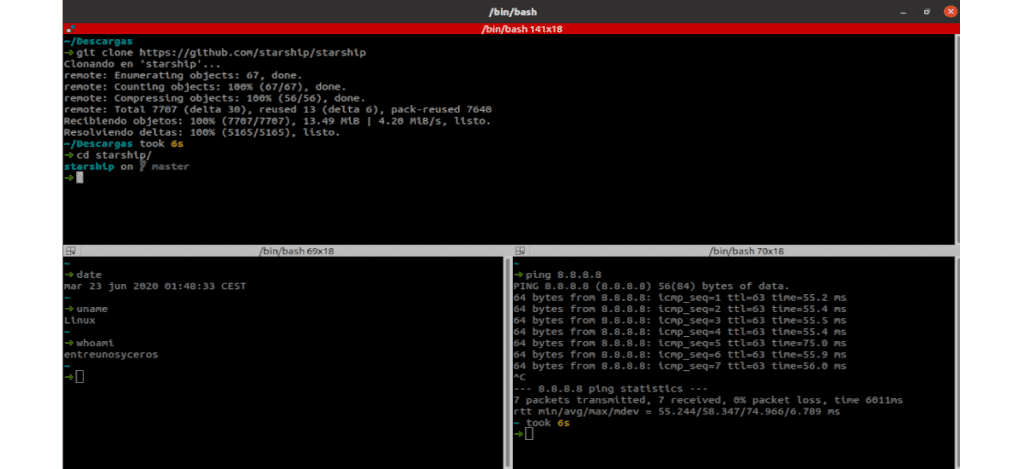Focus the prompt cursor in the ping terminal
Image resolution: width=1024 pixels, height=469 pixels.
[530, 434]
